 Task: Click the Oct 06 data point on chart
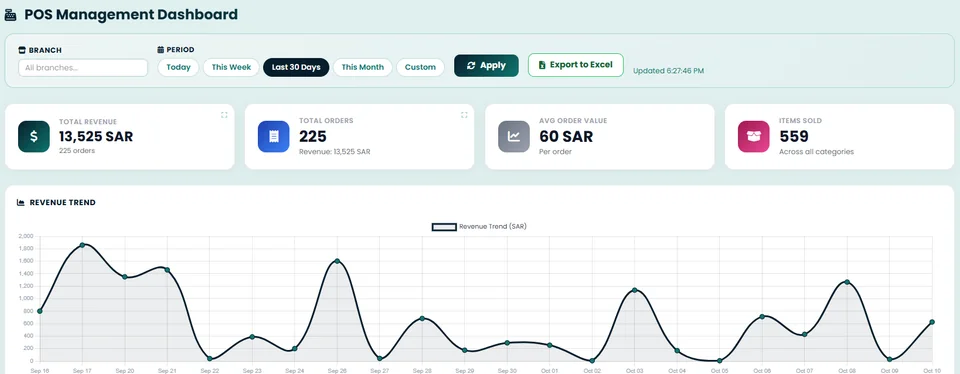[762, 316]
